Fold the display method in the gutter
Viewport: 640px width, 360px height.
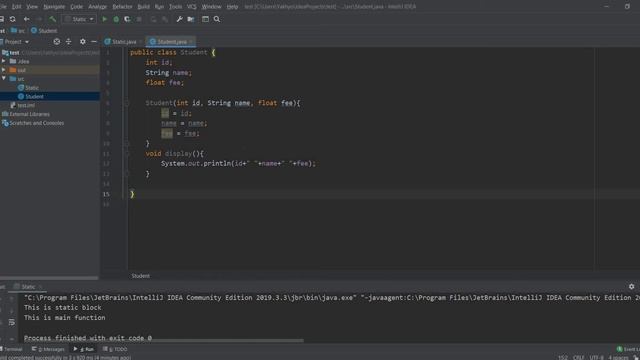(x=127, y=153)
